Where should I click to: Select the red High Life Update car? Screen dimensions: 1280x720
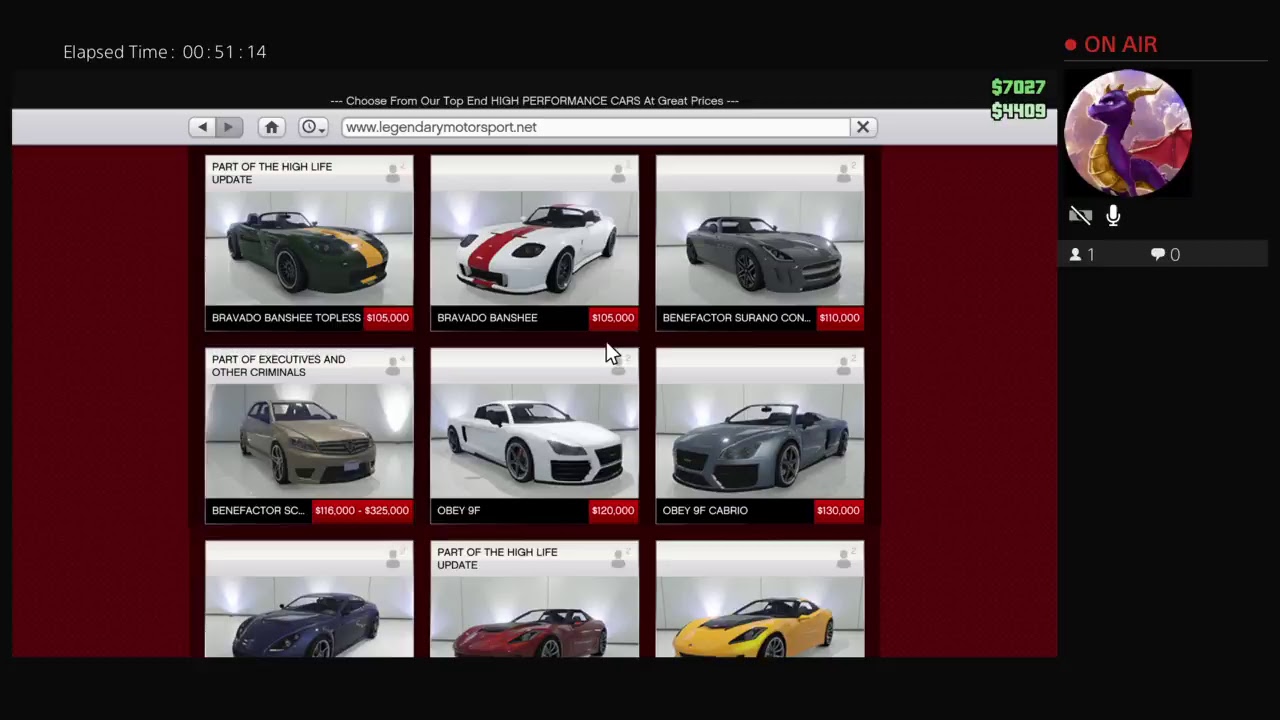tap(534, 617)
